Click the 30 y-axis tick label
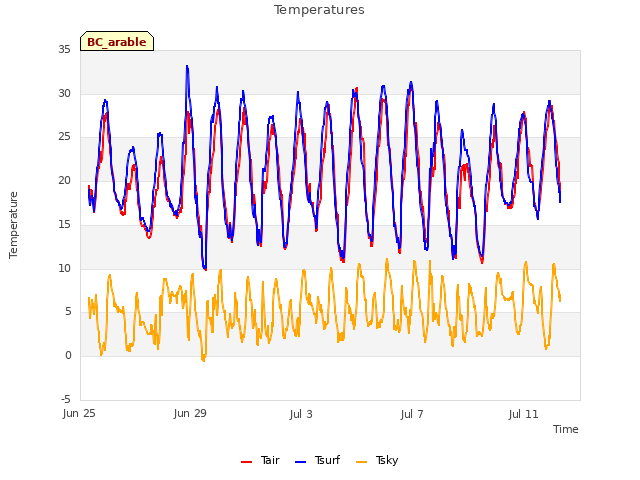Screen dimensions: 640x480 (x=64, y=93)
